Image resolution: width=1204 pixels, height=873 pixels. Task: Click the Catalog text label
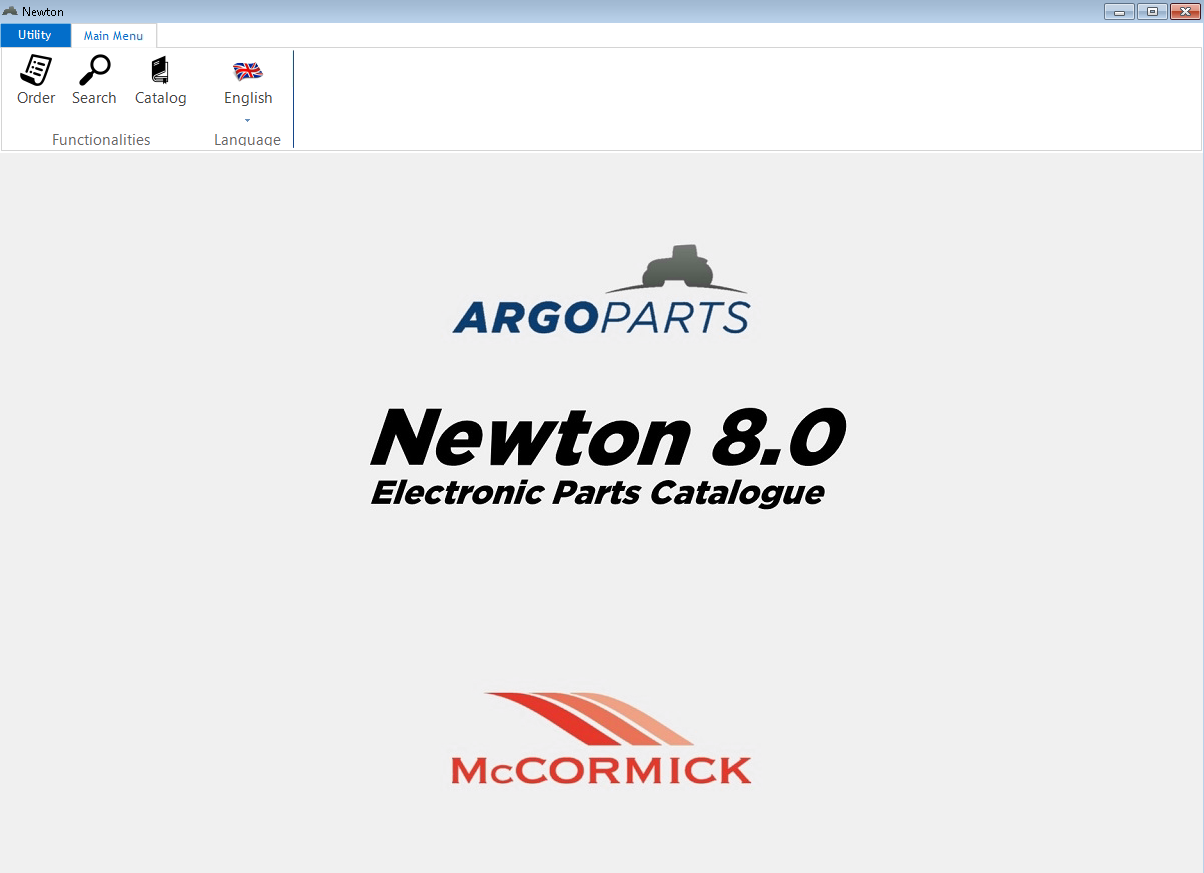[160, 98]
